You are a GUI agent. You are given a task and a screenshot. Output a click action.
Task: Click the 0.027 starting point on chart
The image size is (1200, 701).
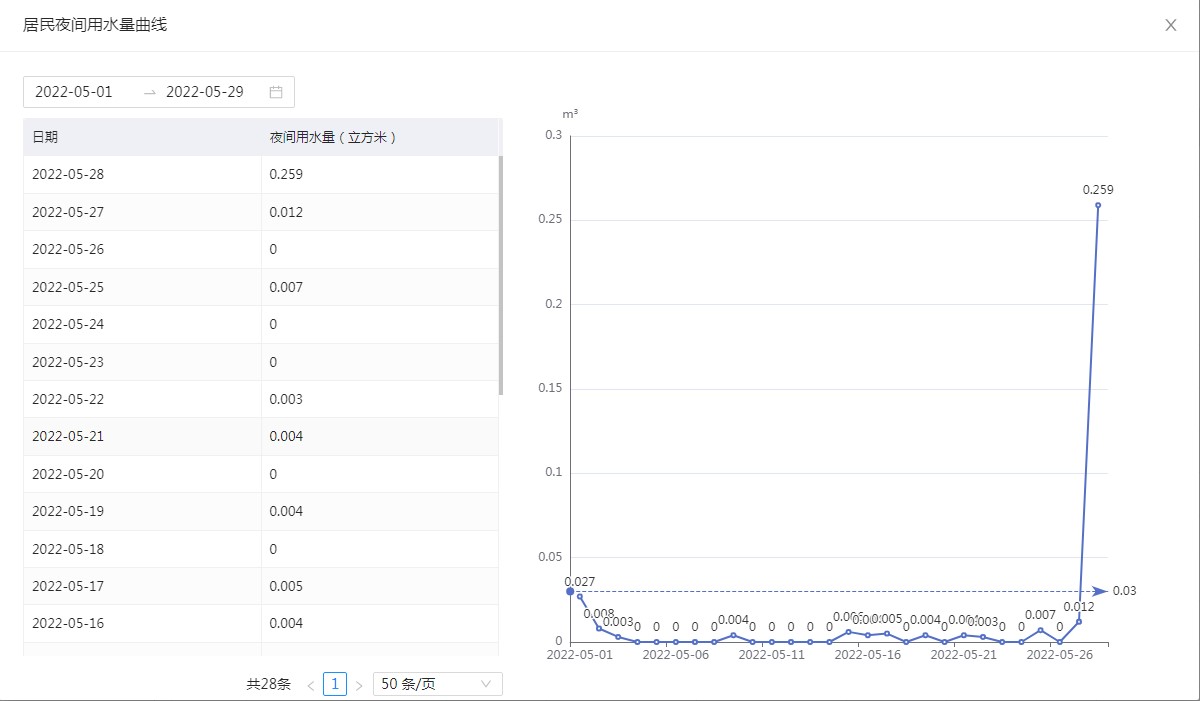(x=580, y=596)
